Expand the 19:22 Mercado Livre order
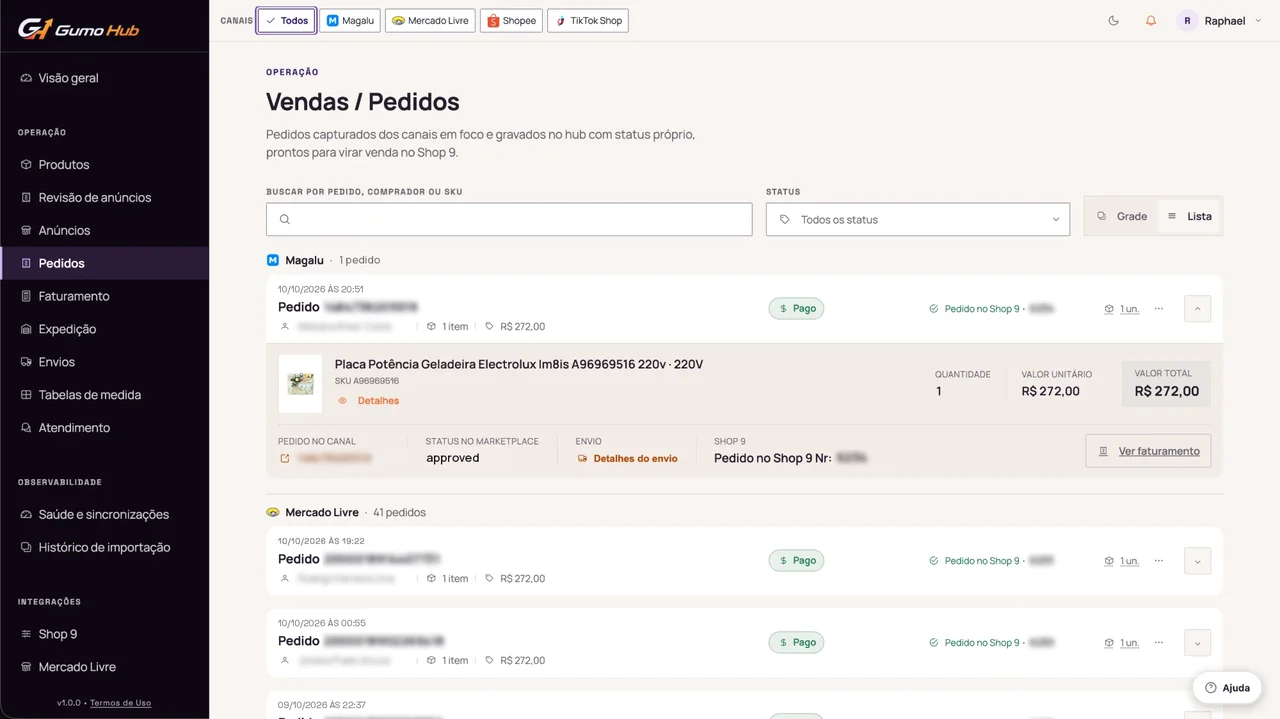 coord(1197,561)
